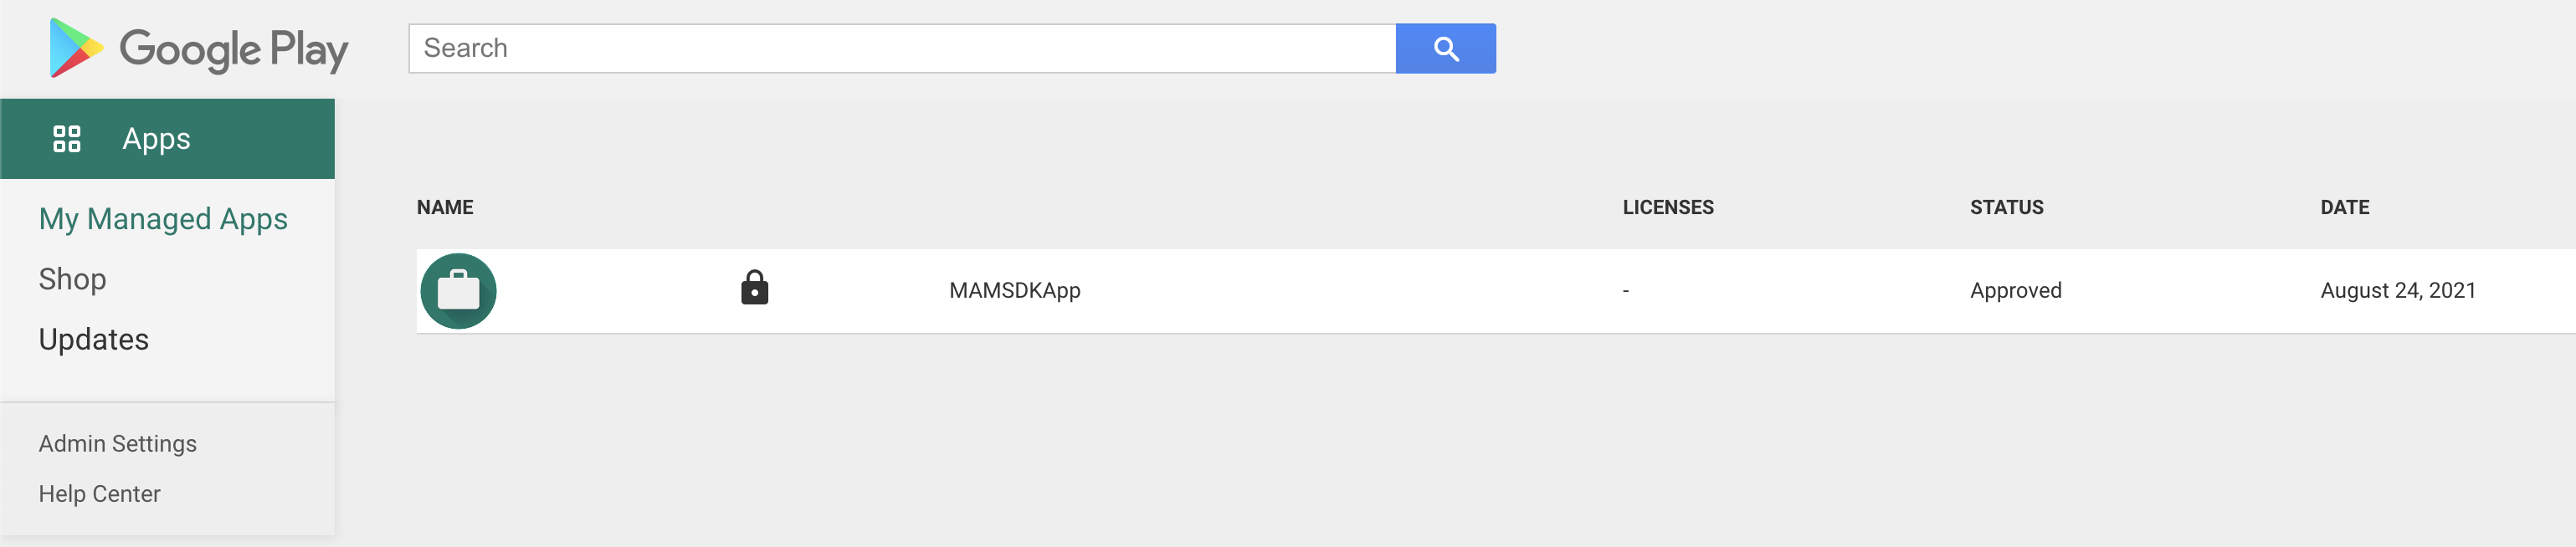Click the NAME column header
Screen dimensions: 2576x547
point(445,207)
